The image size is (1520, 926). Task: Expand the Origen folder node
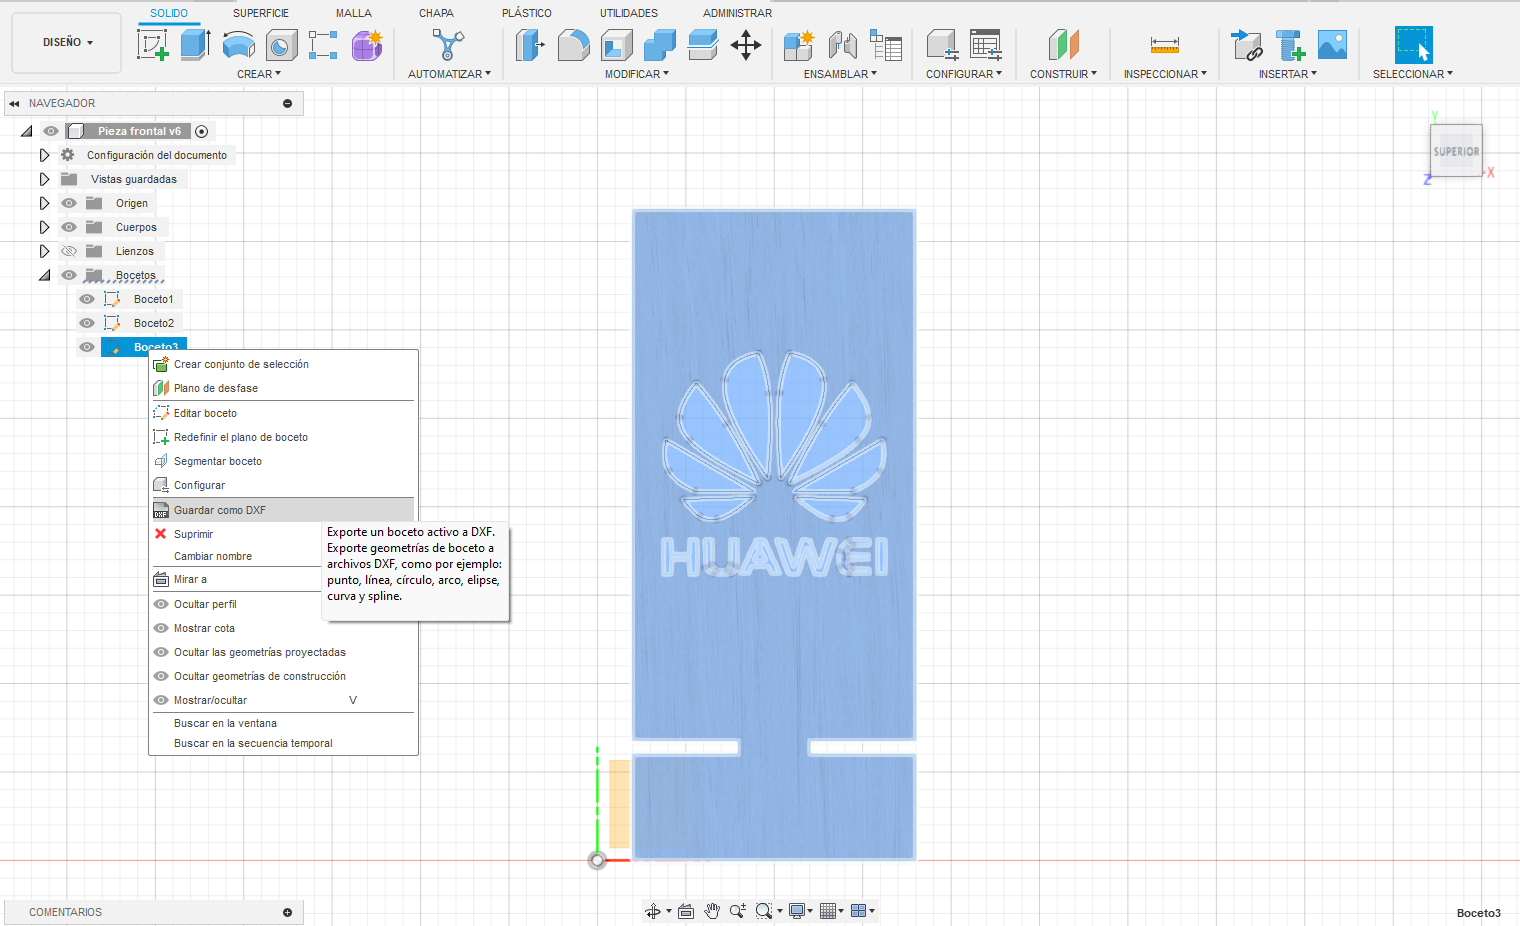tap(44, 203)
